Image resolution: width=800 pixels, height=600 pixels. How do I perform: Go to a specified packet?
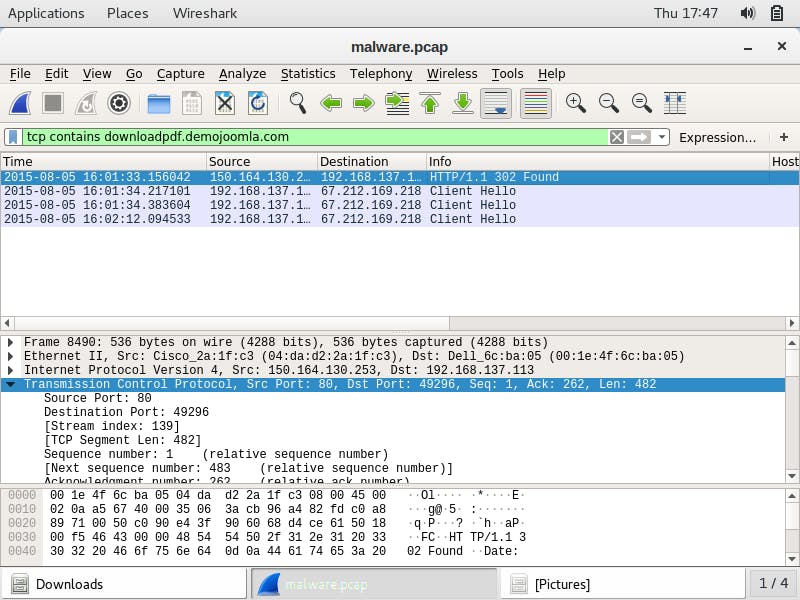(397, 104)
